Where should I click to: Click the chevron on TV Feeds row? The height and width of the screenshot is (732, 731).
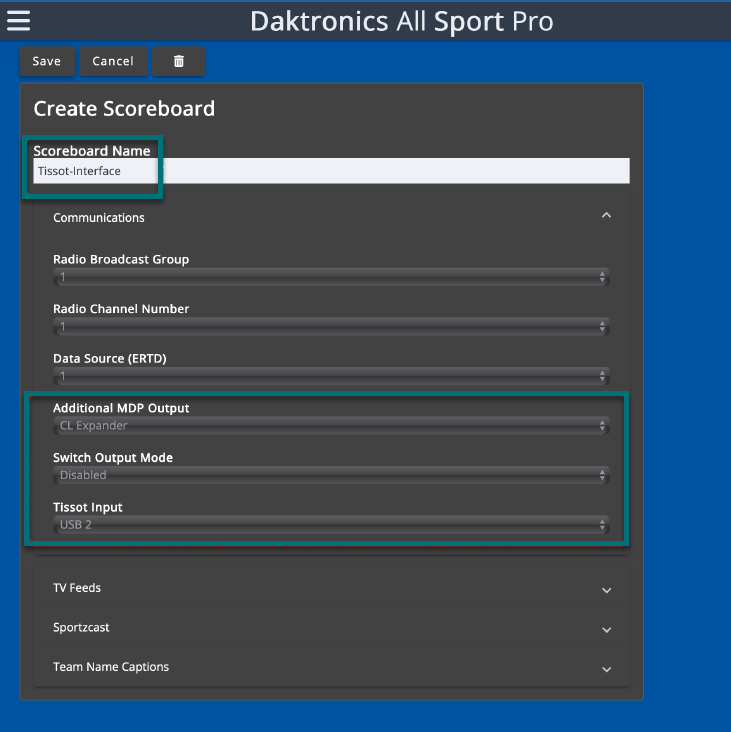[606, 590]
